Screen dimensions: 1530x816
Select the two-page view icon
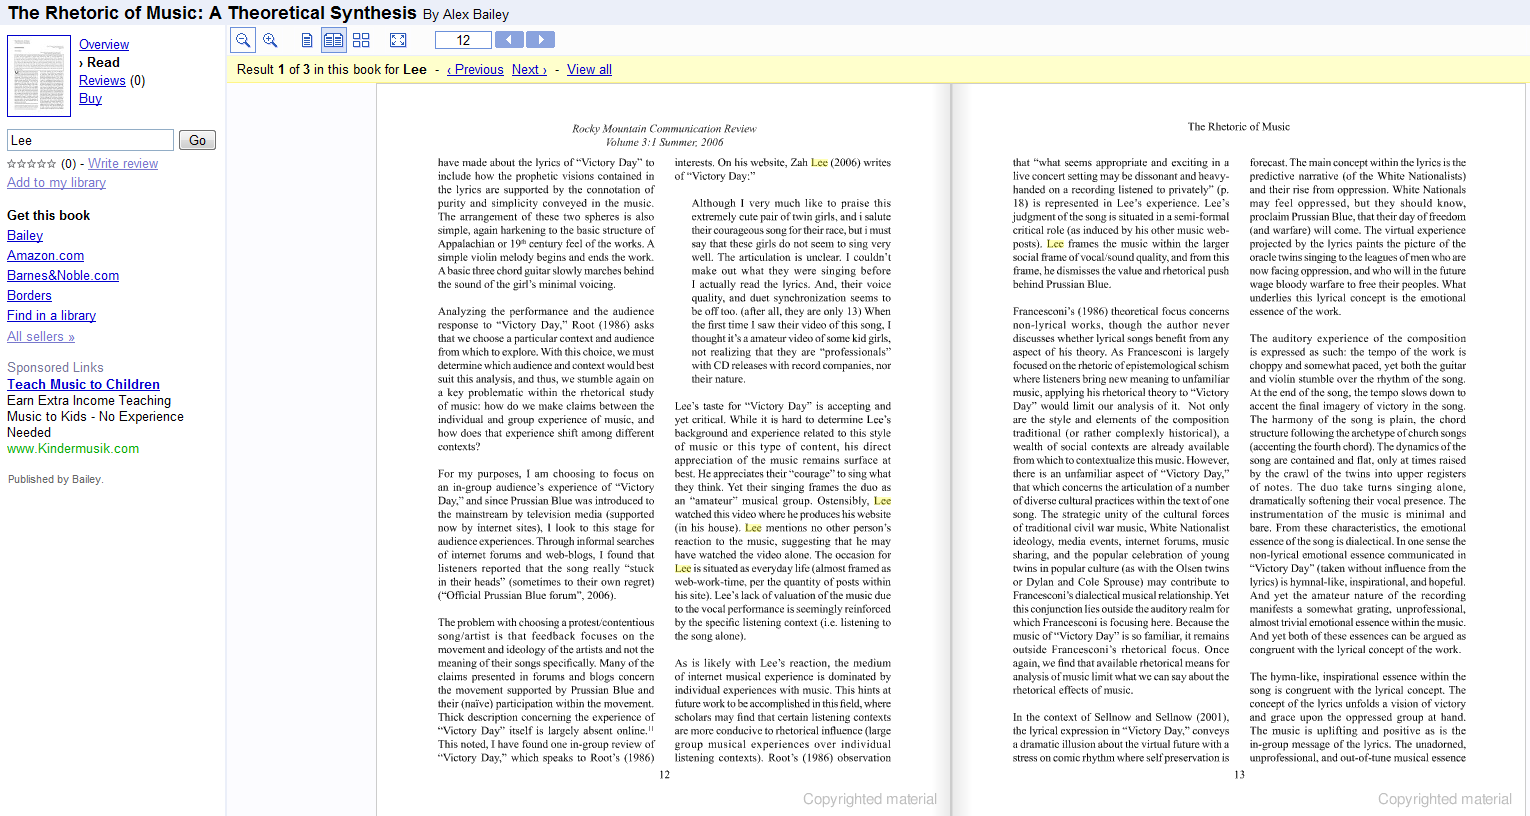point(333,40)
